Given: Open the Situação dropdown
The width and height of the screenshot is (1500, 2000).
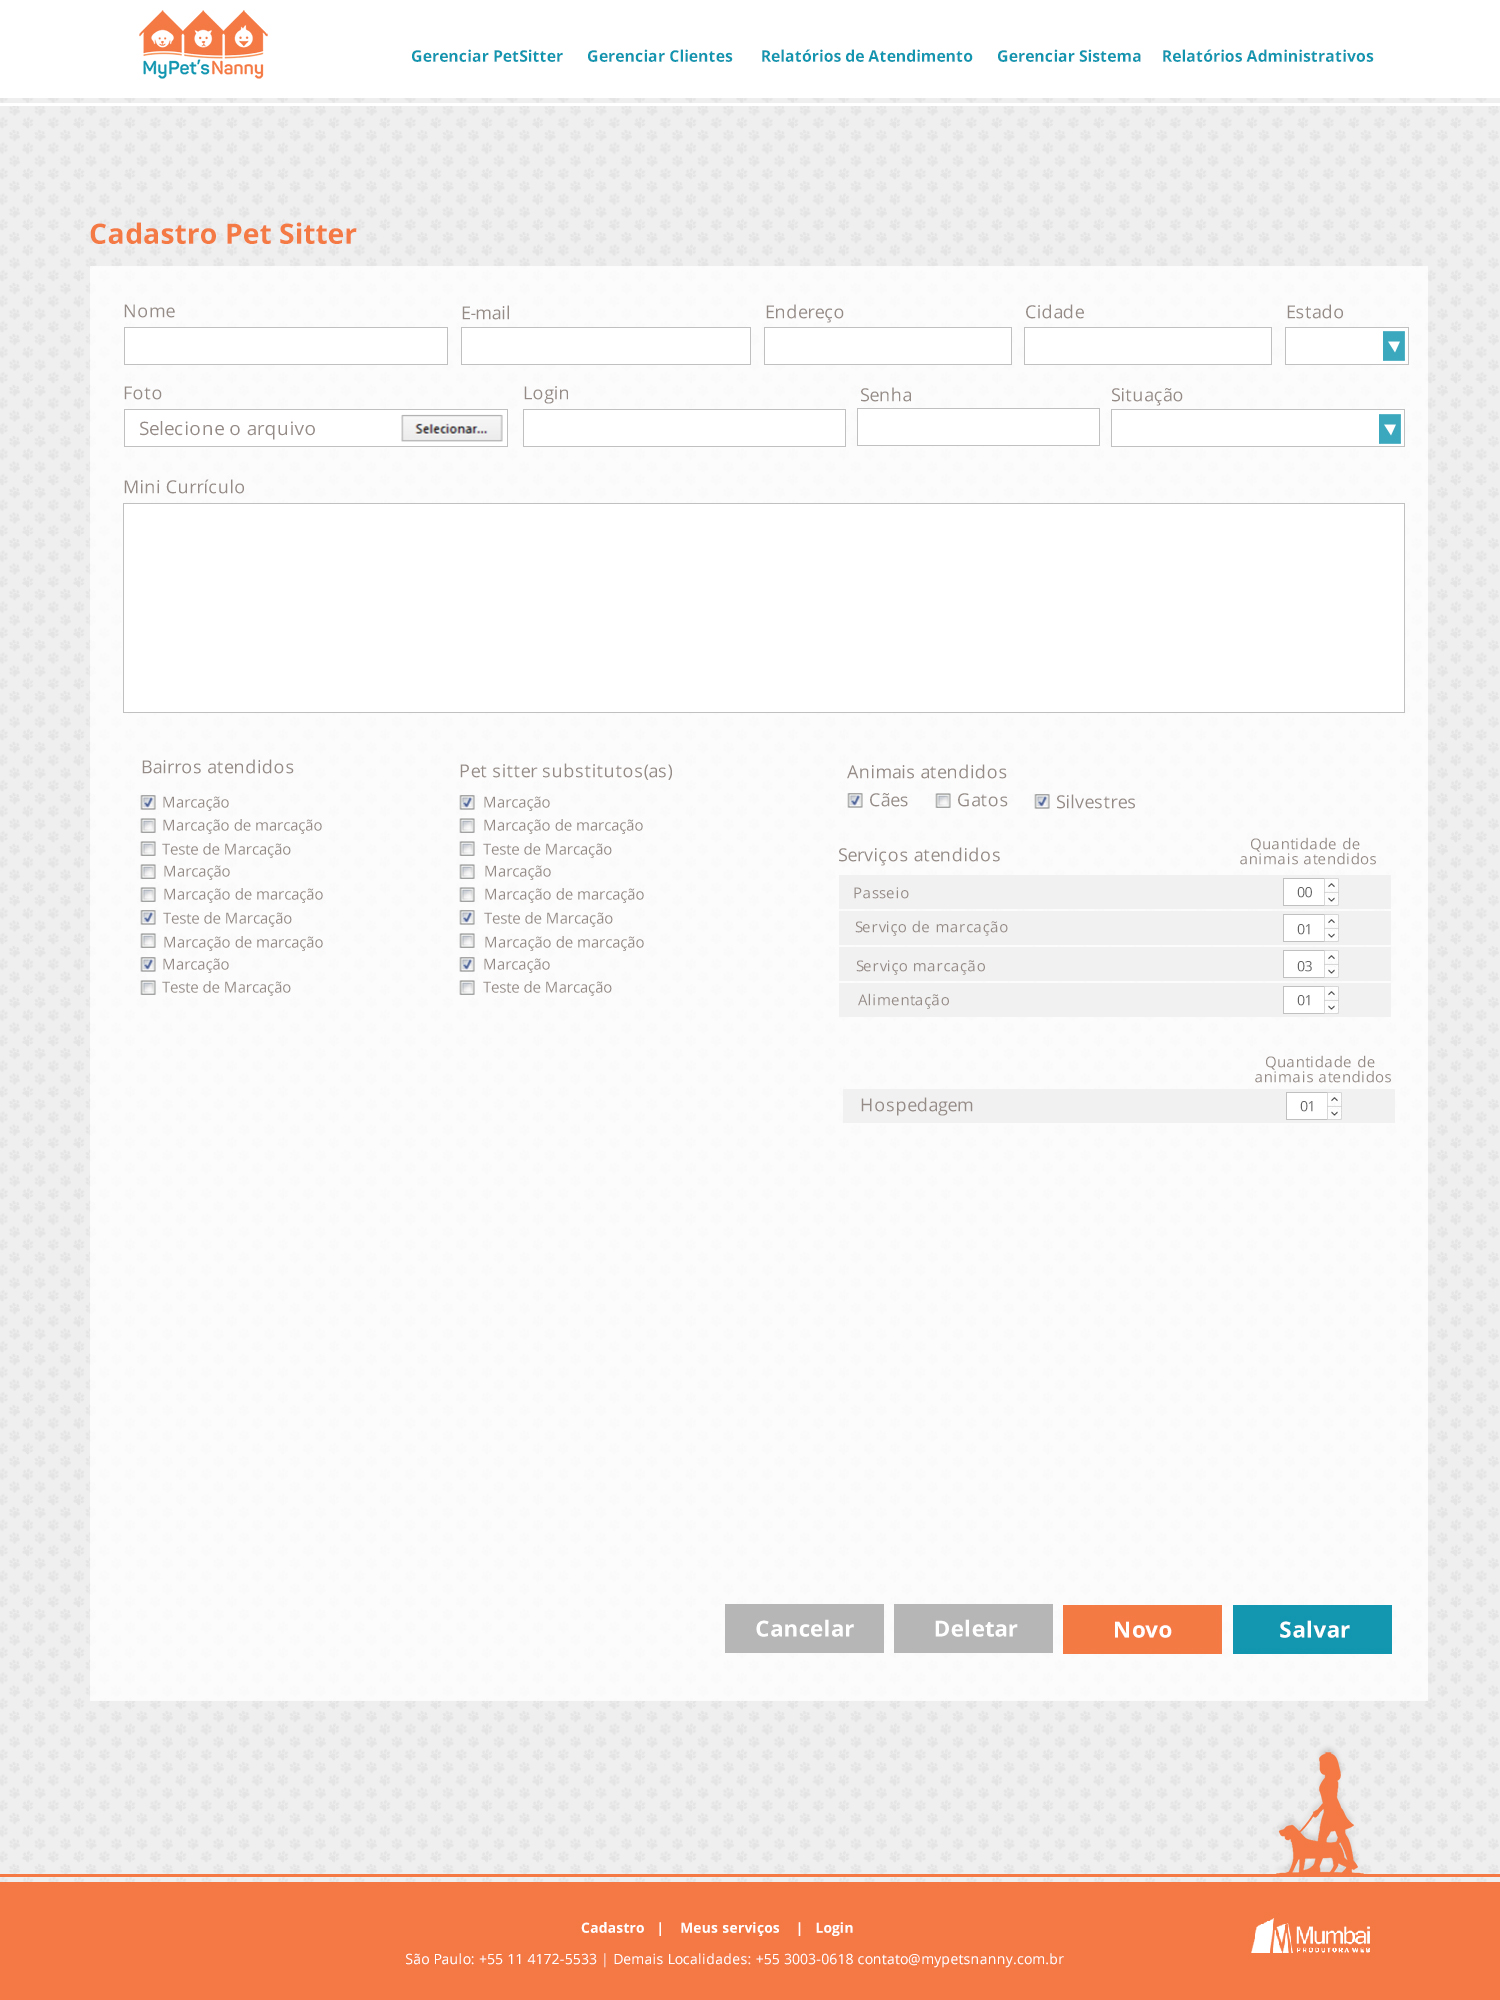Looking at the screenshot, I should point(1389,429).
